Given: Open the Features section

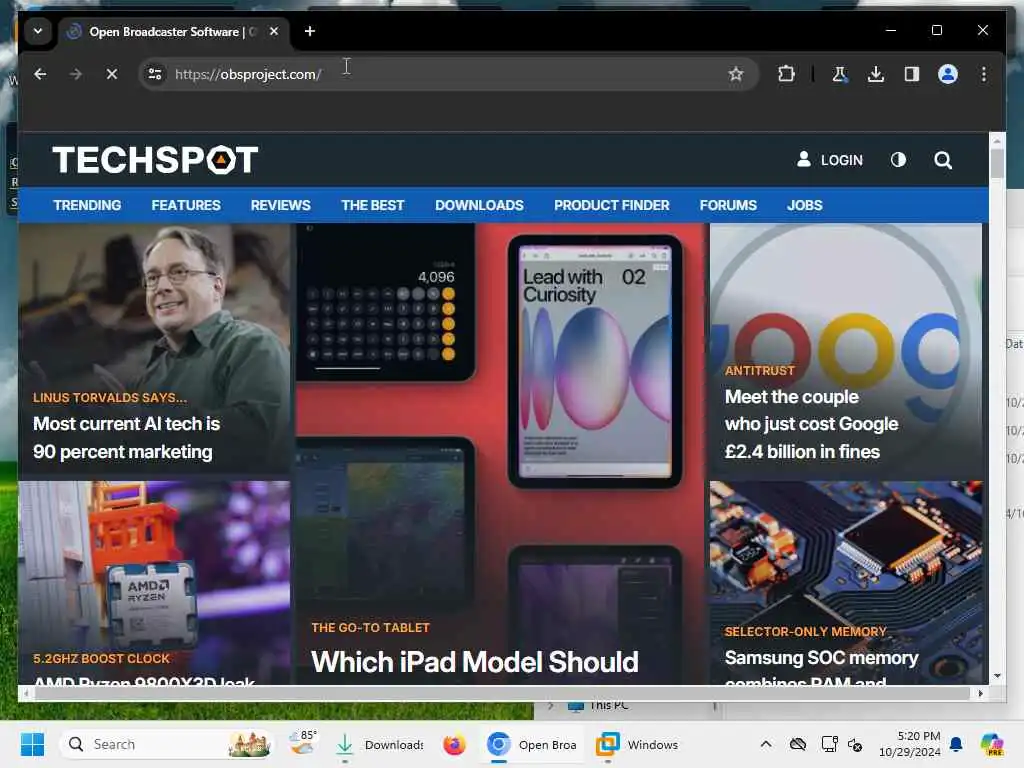Looking at the screenshot, I should point(186,205).
